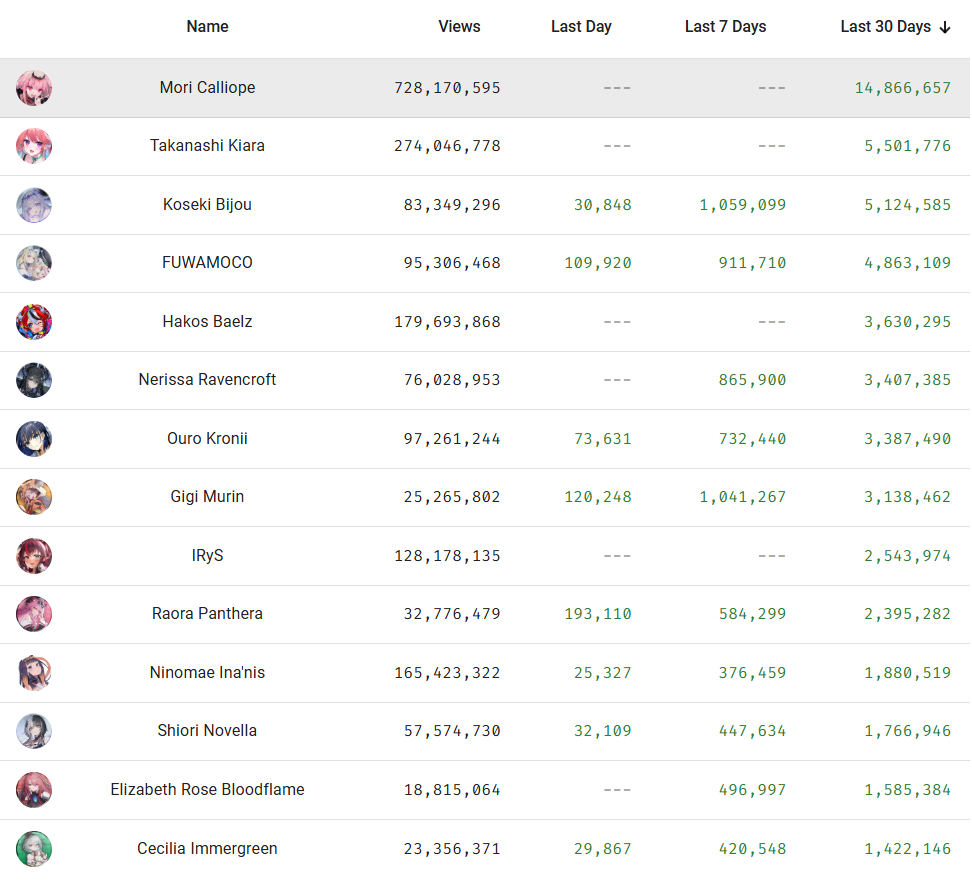Sort by the Last 7 Days column

pyautogui.click(x=725, y=27)
